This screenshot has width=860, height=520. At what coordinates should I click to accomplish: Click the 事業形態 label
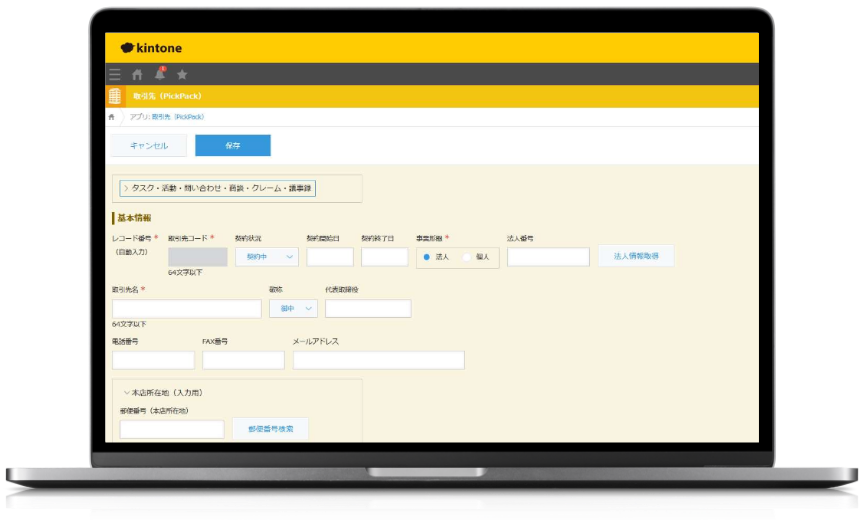point(429,238)
